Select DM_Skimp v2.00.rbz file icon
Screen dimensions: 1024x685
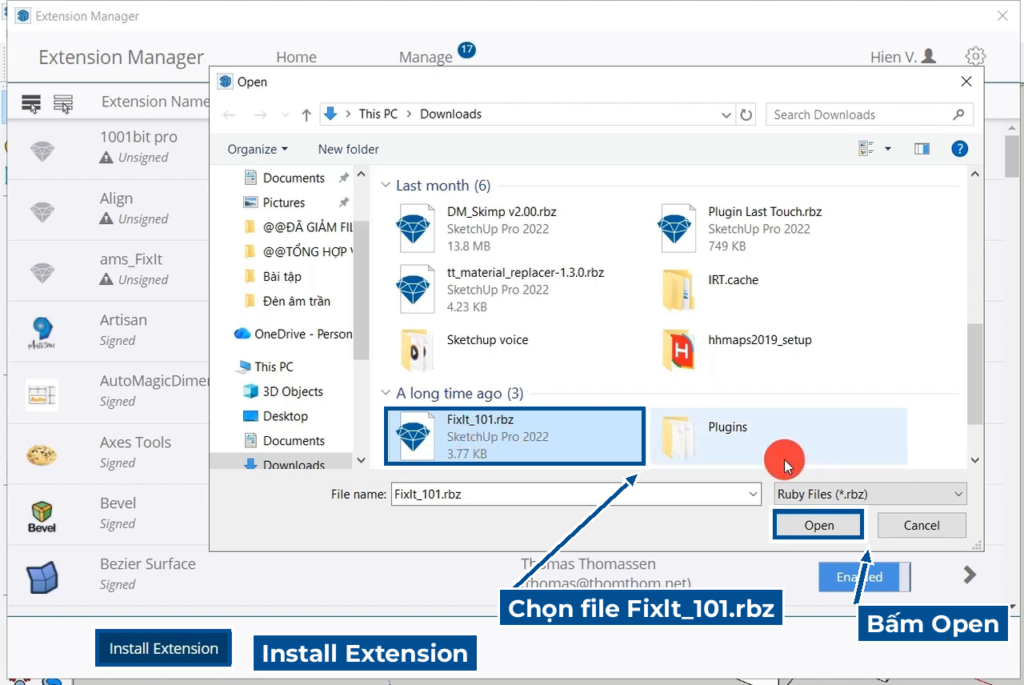click(x=415, y=229)
